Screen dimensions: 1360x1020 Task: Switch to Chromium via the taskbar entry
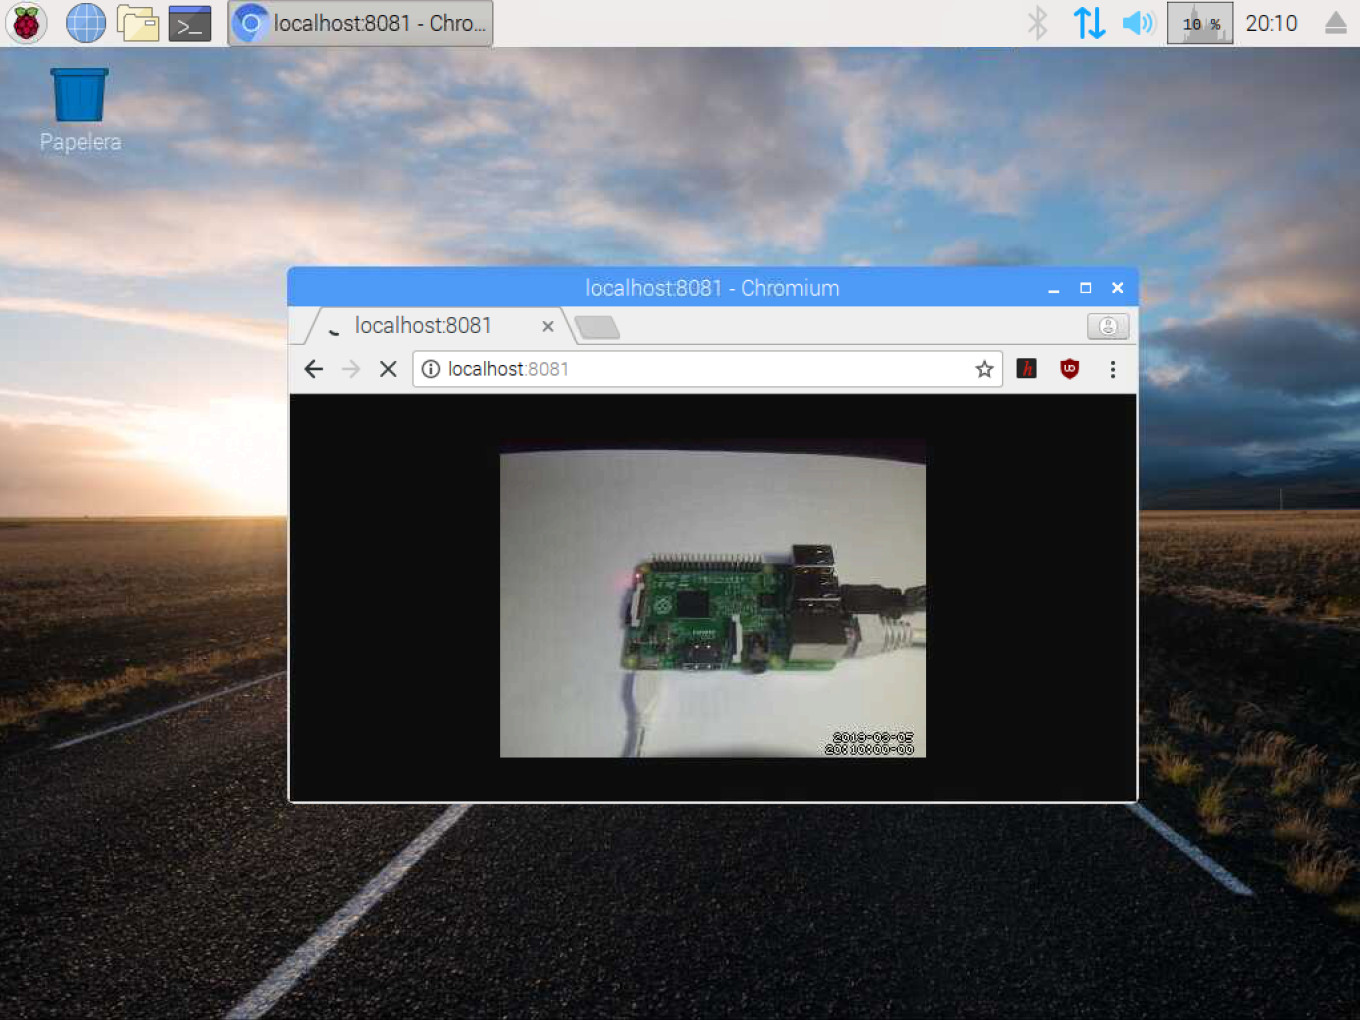click(x=360, y=23)
